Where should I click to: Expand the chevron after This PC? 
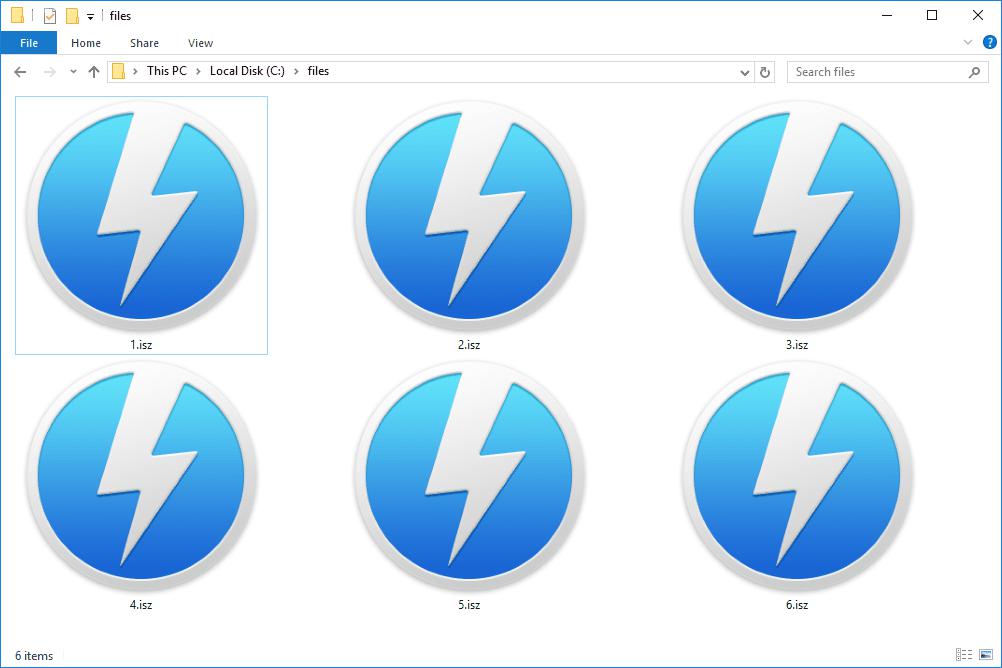198,72
